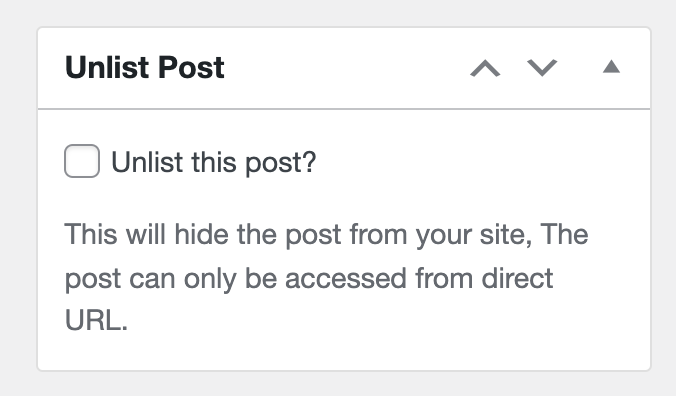Select the downward chevron in header
This screenshot has width=676, height=396.
click(542, 68)
